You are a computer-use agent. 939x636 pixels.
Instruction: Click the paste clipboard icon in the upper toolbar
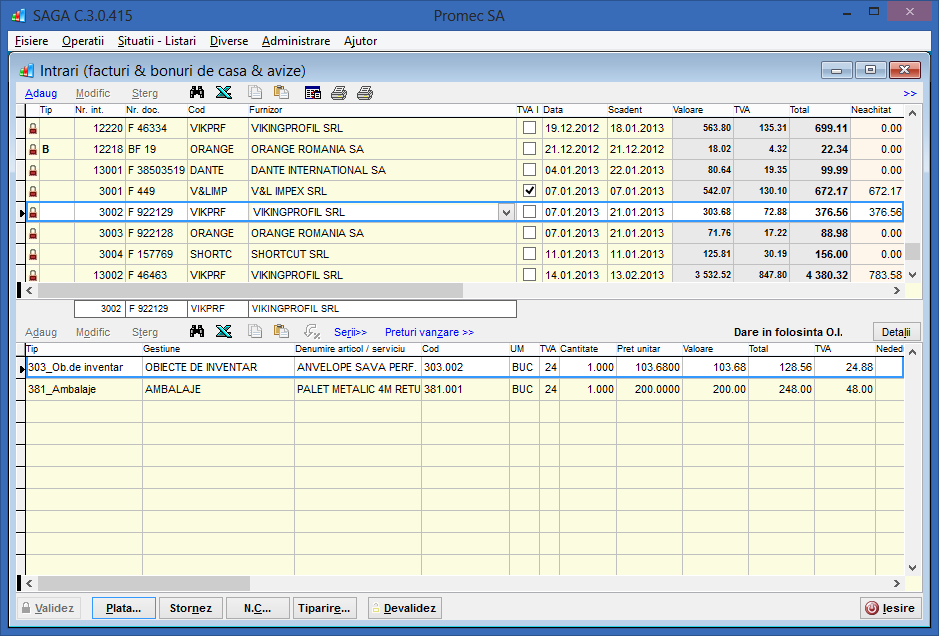[282, 93]
